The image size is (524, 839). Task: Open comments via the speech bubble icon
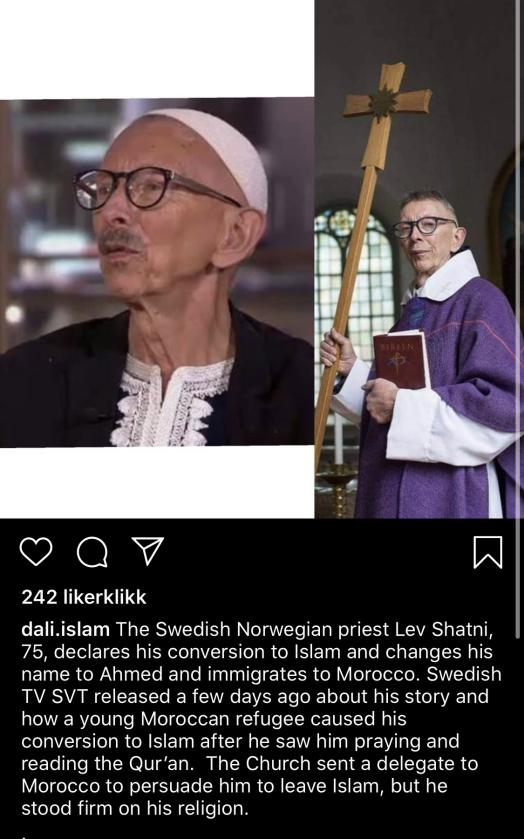92,552
